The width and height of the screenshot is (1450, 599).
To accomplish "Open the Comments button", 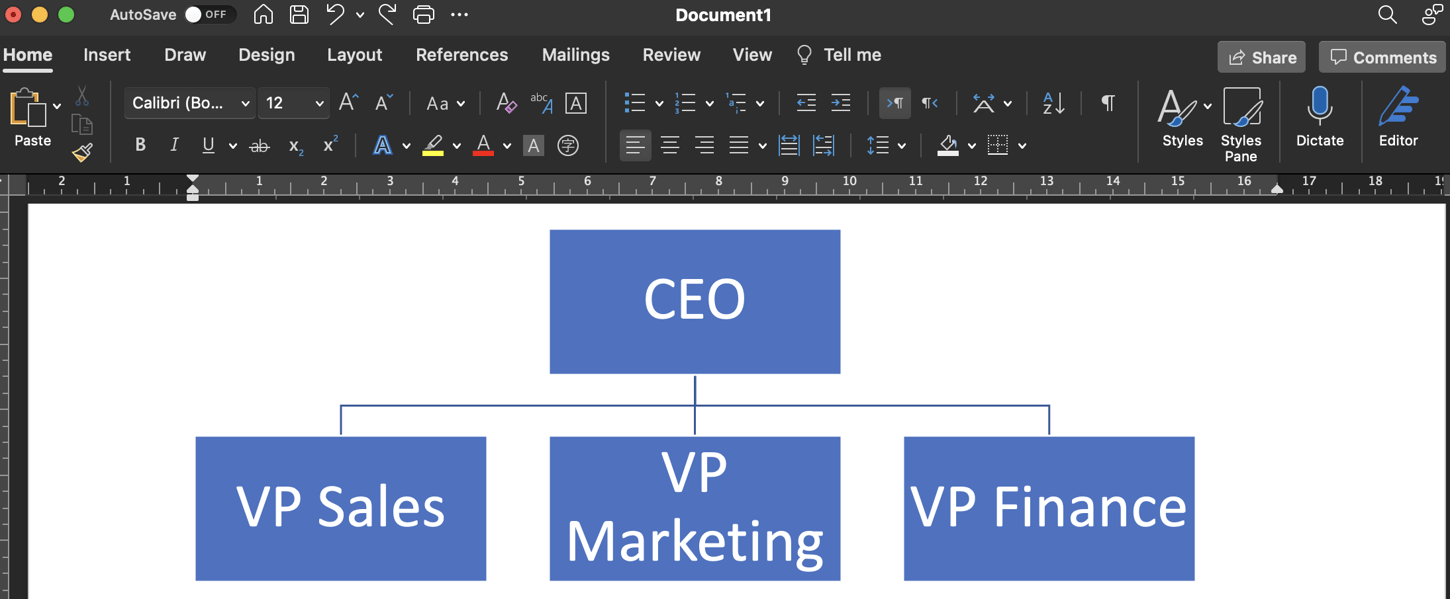I will pos(1383,57).
